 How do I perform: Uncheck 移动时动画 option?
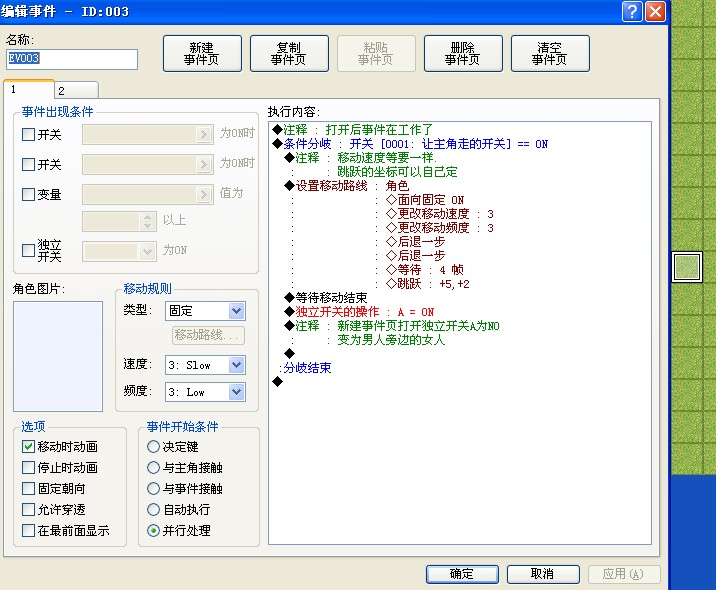(x=28, y=447)
